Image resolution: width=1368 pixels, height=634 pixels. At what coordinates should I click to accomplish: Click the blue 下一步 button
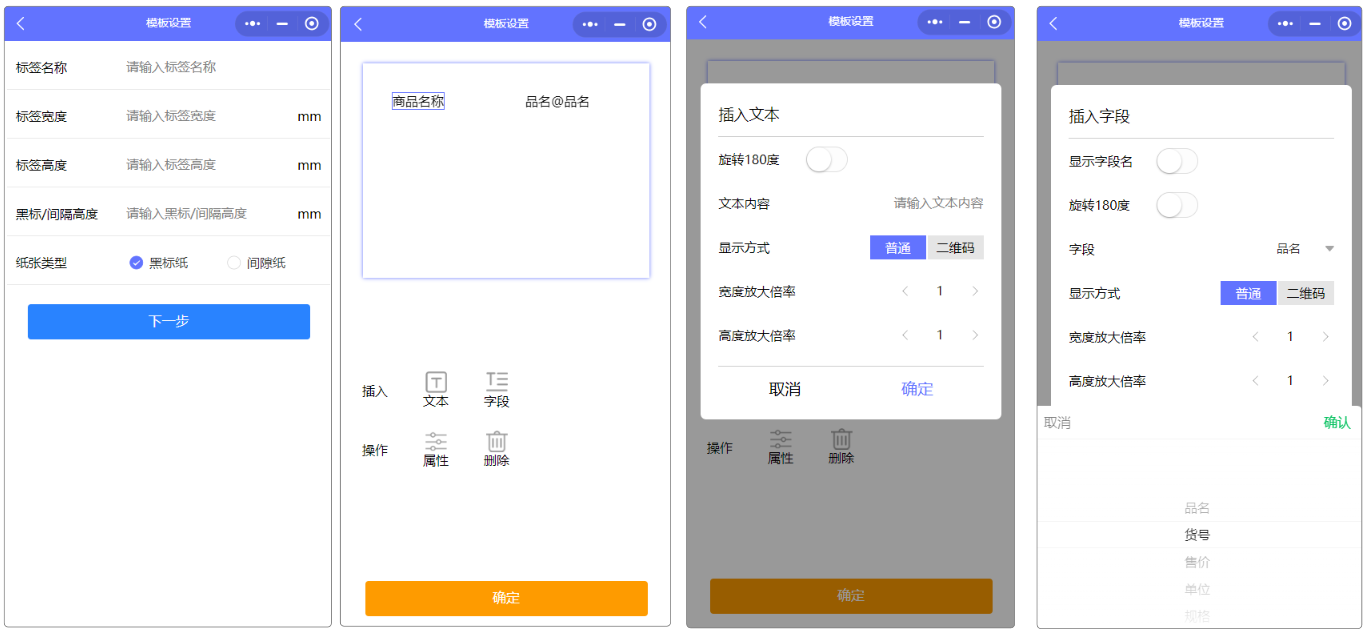tap(168, 322)
